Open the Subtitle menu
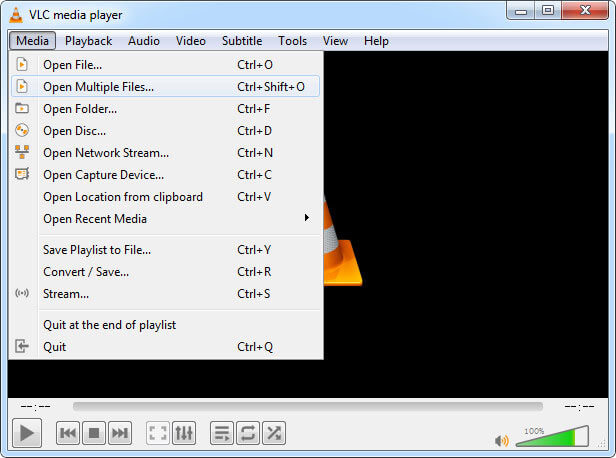The height and width of the screenshot is (458, 616). tap(241, 41)
